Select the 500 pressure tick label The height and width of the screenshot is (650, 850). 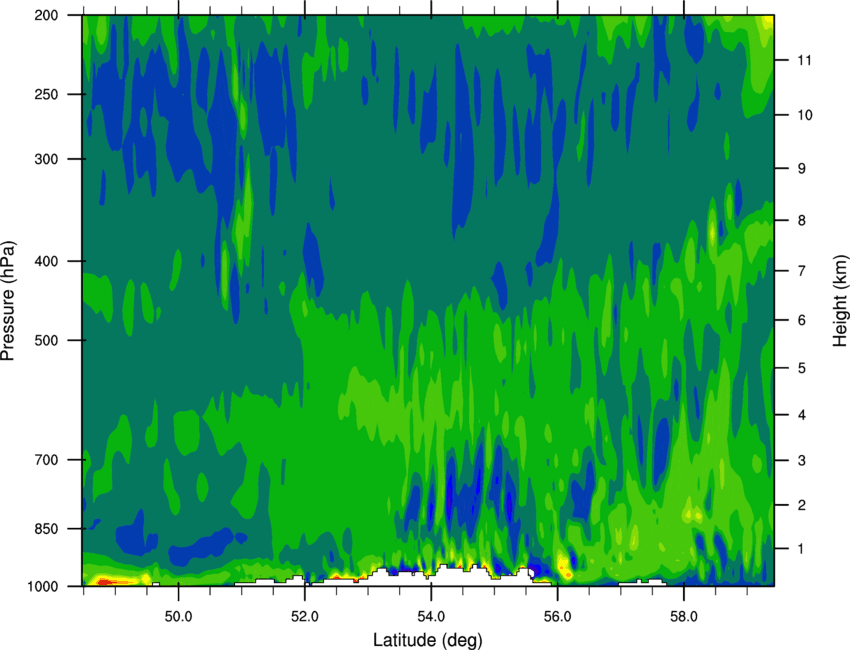(x=46, y=340)
